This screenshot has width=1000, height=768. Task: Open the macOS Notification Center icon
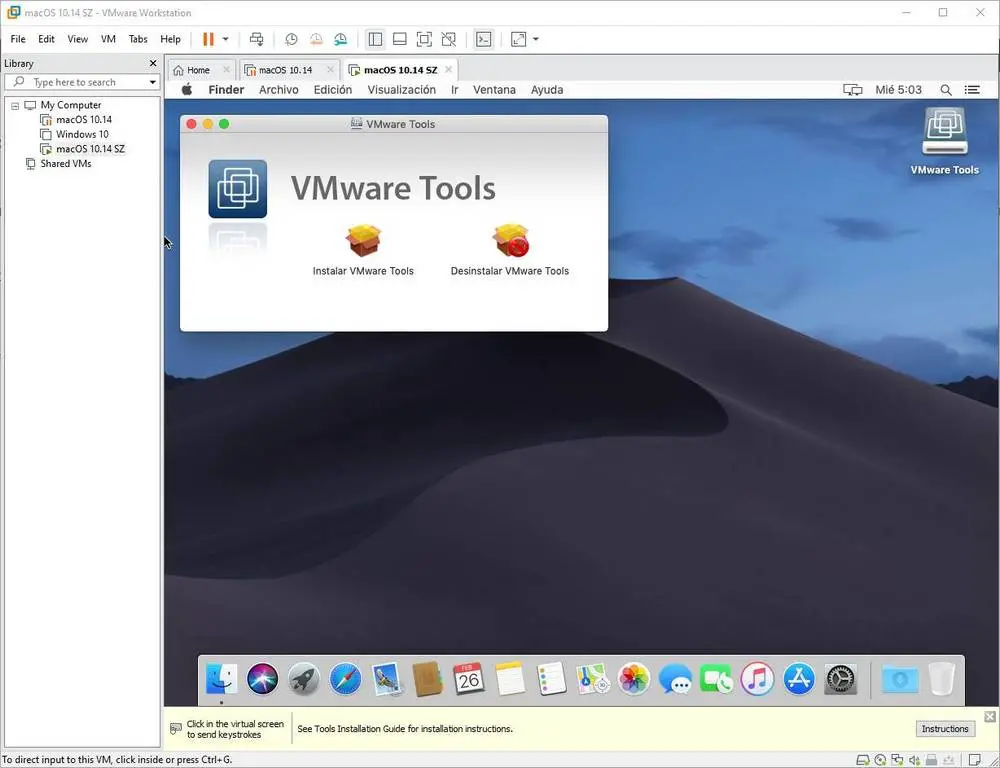[x=972, y=90]
